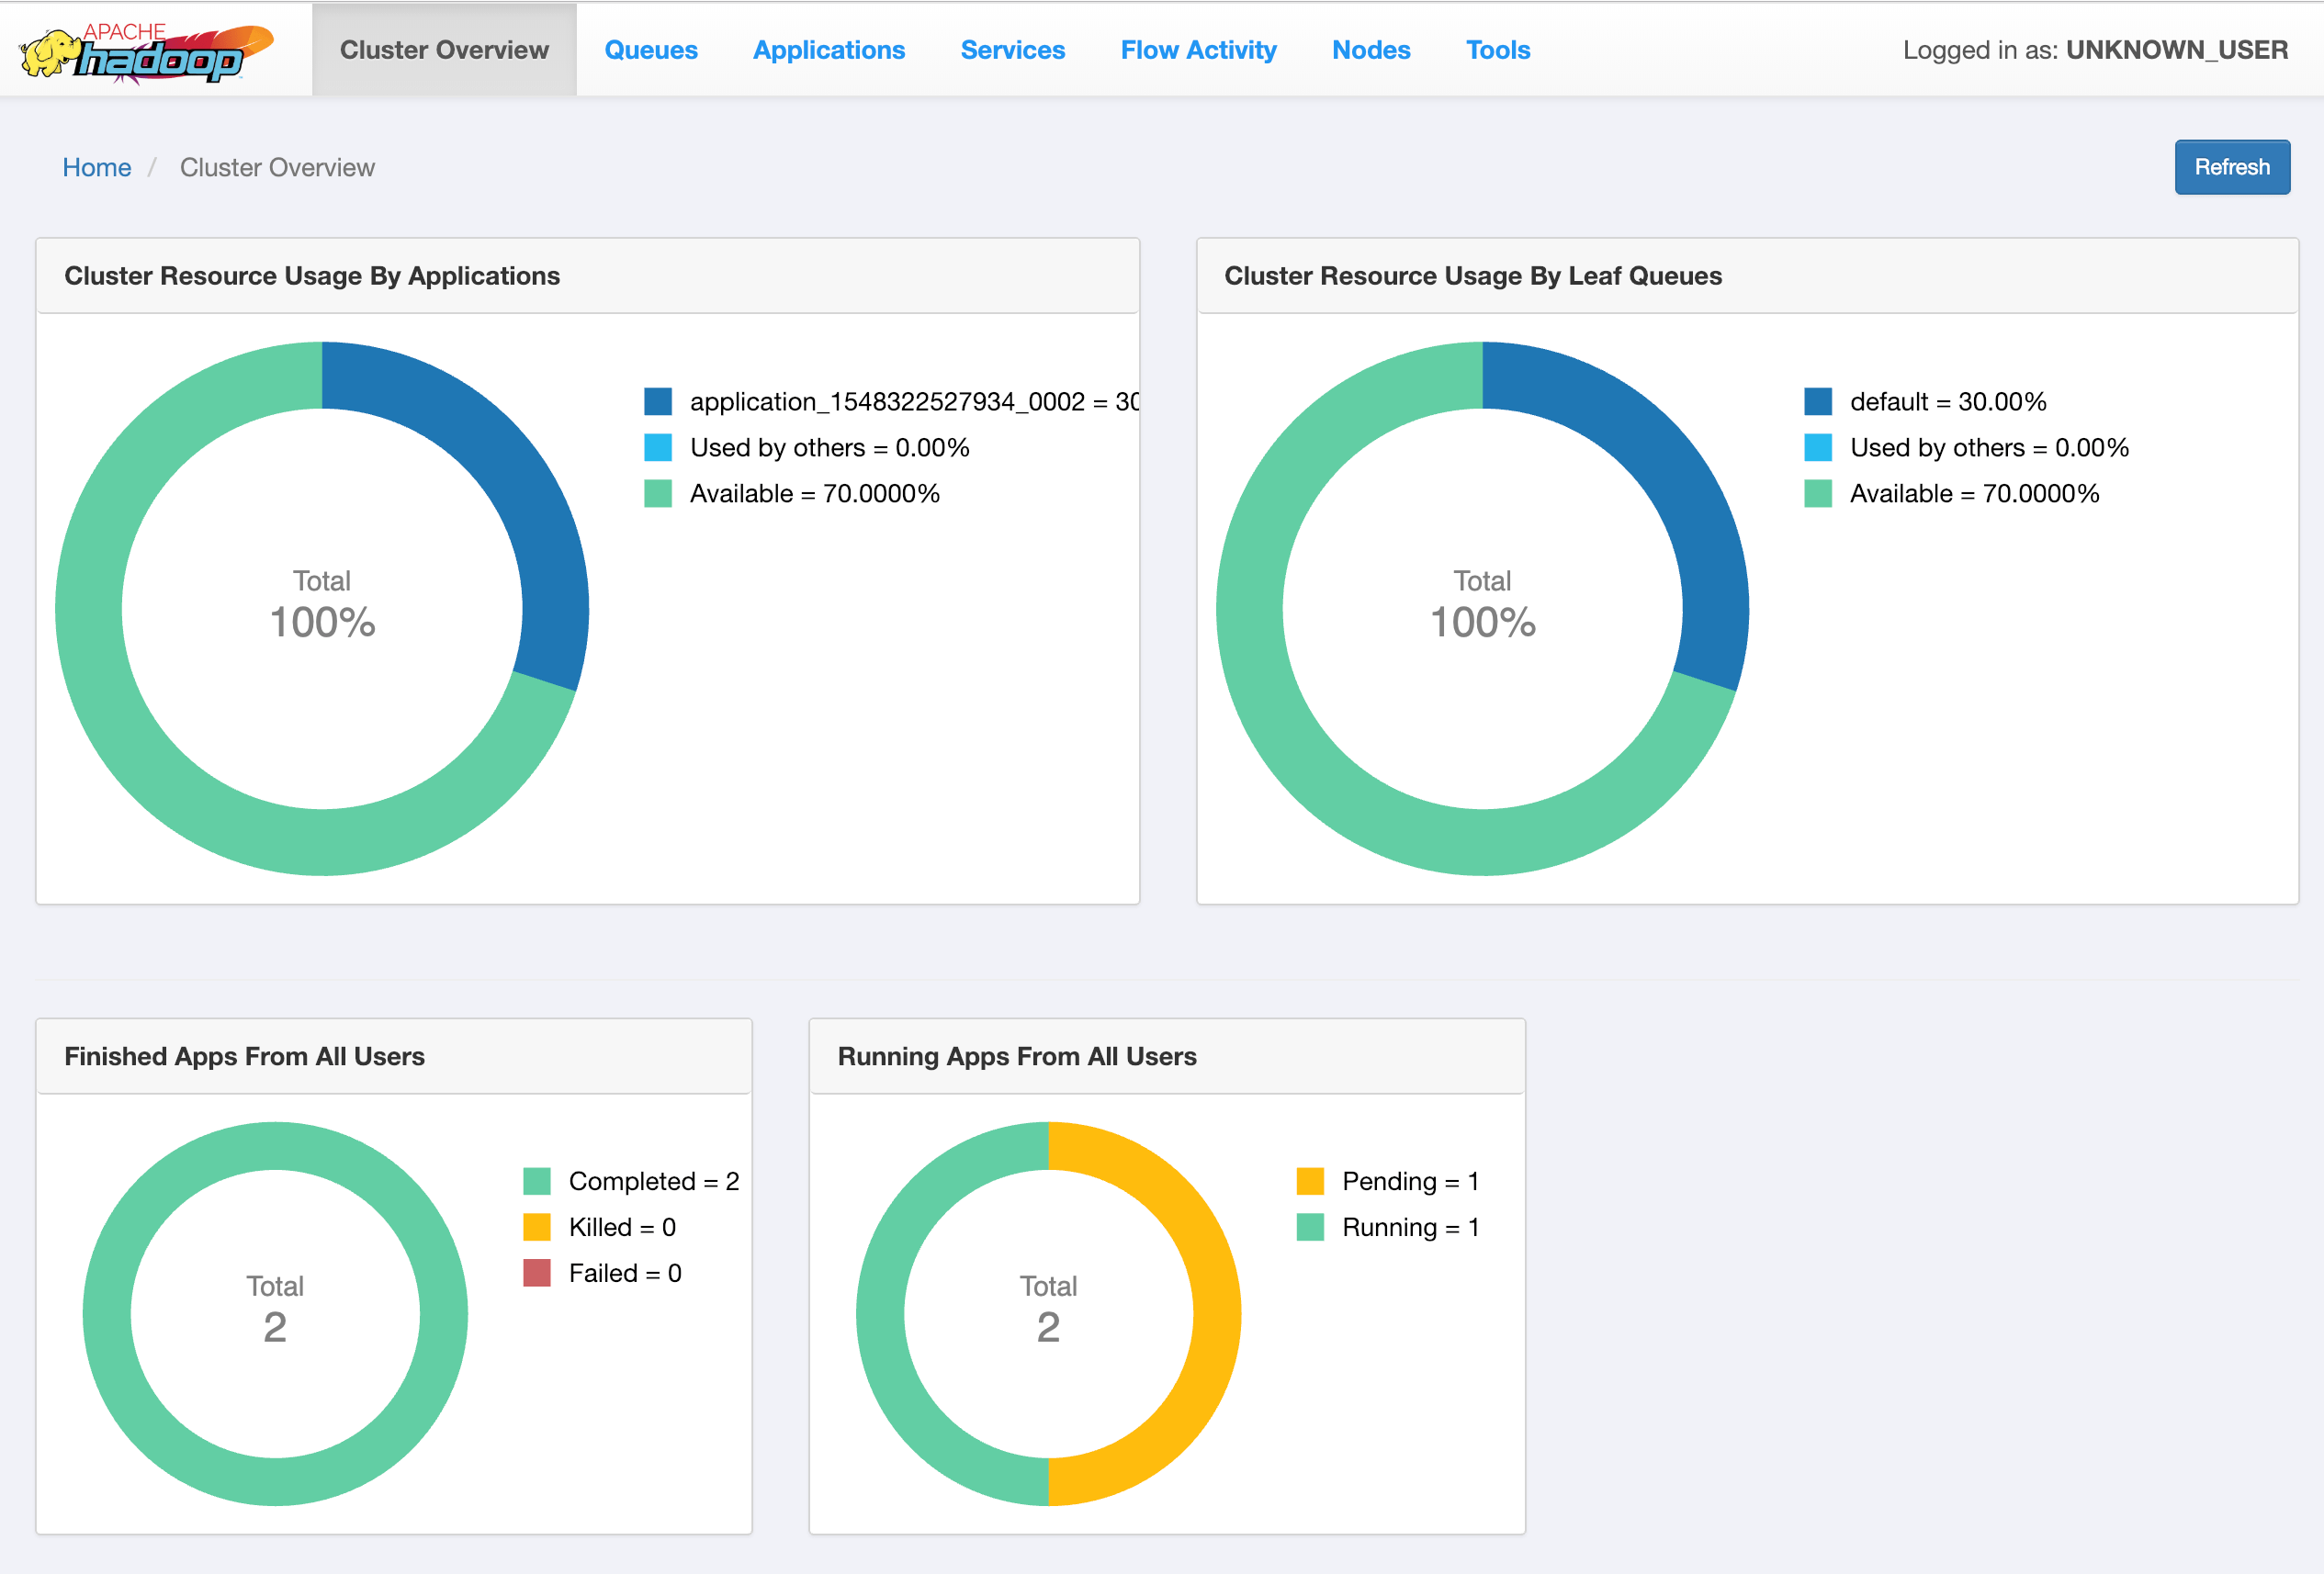Click the Running legend swatch
2324x1574 pixels.
(1310, 1227)
